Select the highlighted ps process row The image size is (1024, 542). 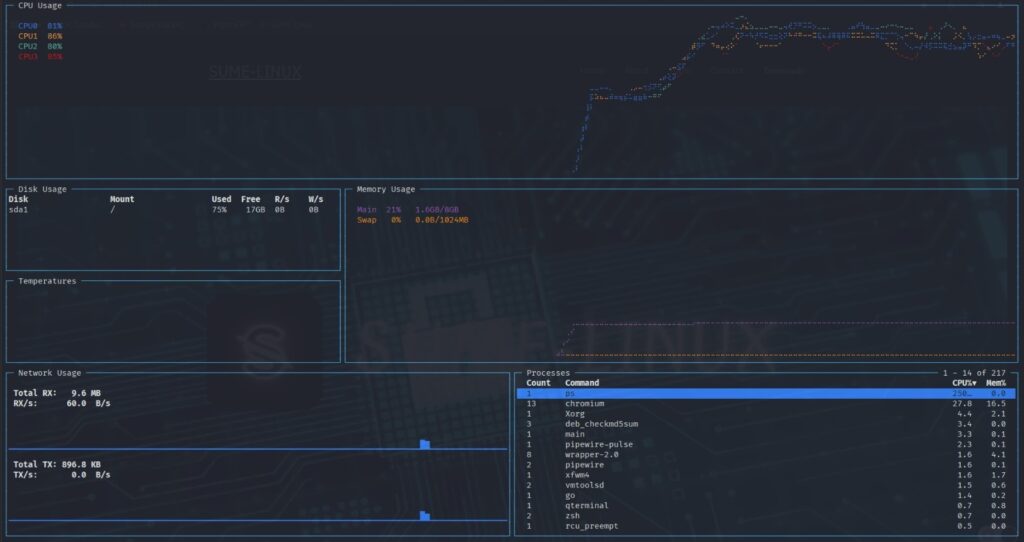click(766, 394)
